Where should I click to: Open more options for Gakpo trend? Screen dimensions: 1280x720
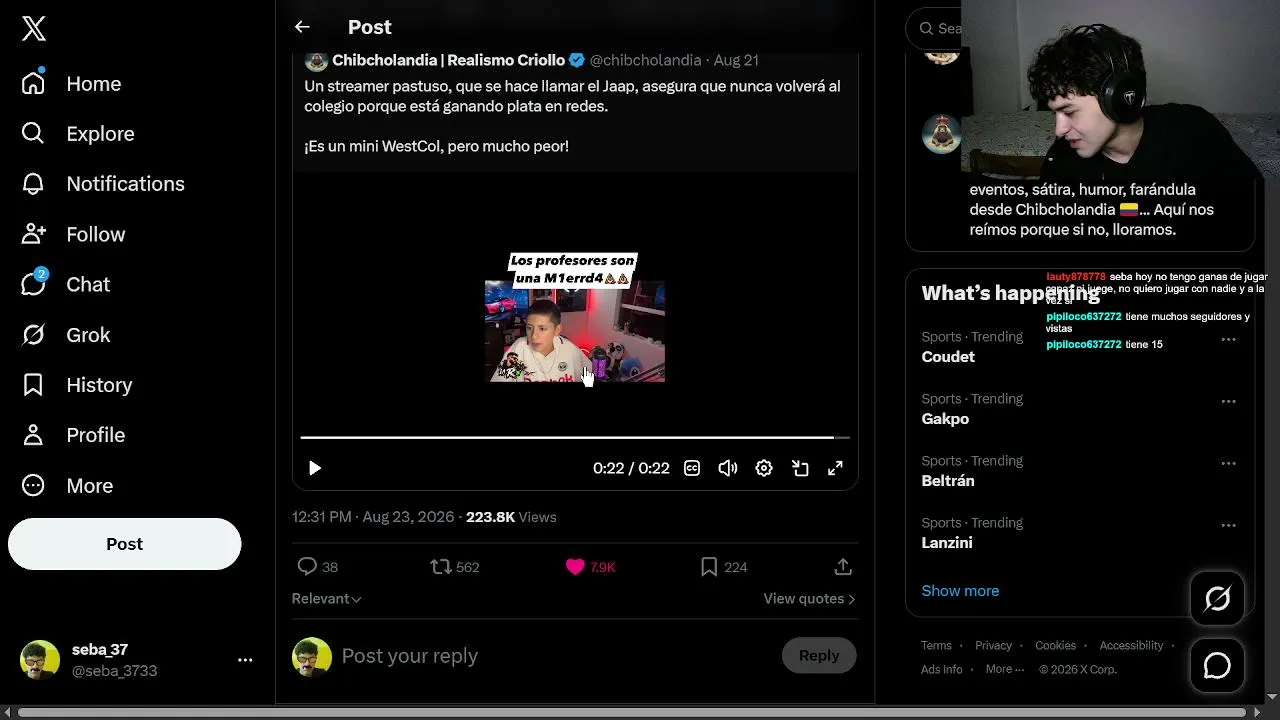tap(1229, 402)
